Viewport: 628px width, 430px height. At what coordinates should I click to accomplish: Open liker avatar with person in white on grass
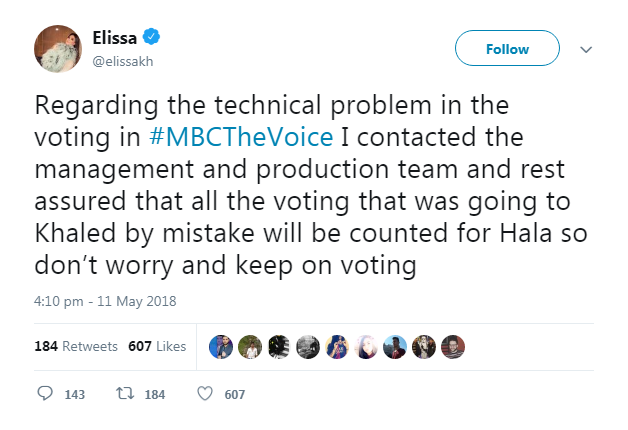pyautogui.click(x=250, y=346)
